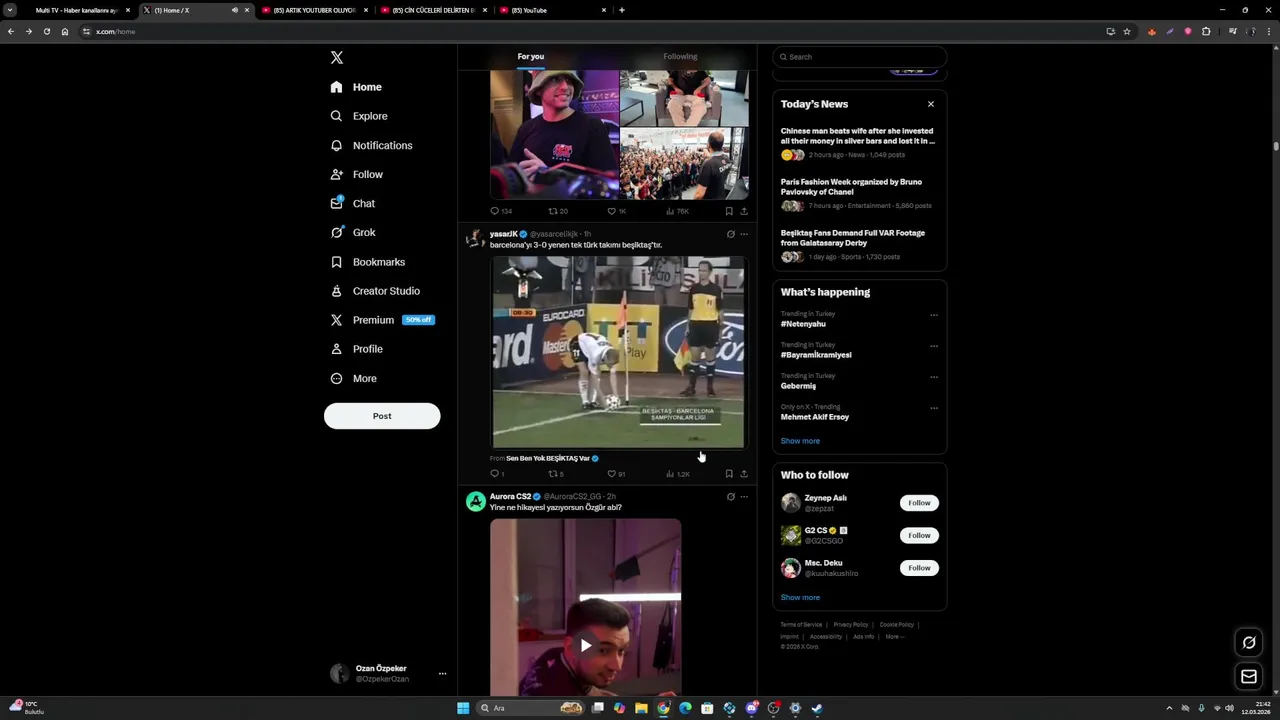Click the Windows Start button
The image size is (1280, 720).
463,708
